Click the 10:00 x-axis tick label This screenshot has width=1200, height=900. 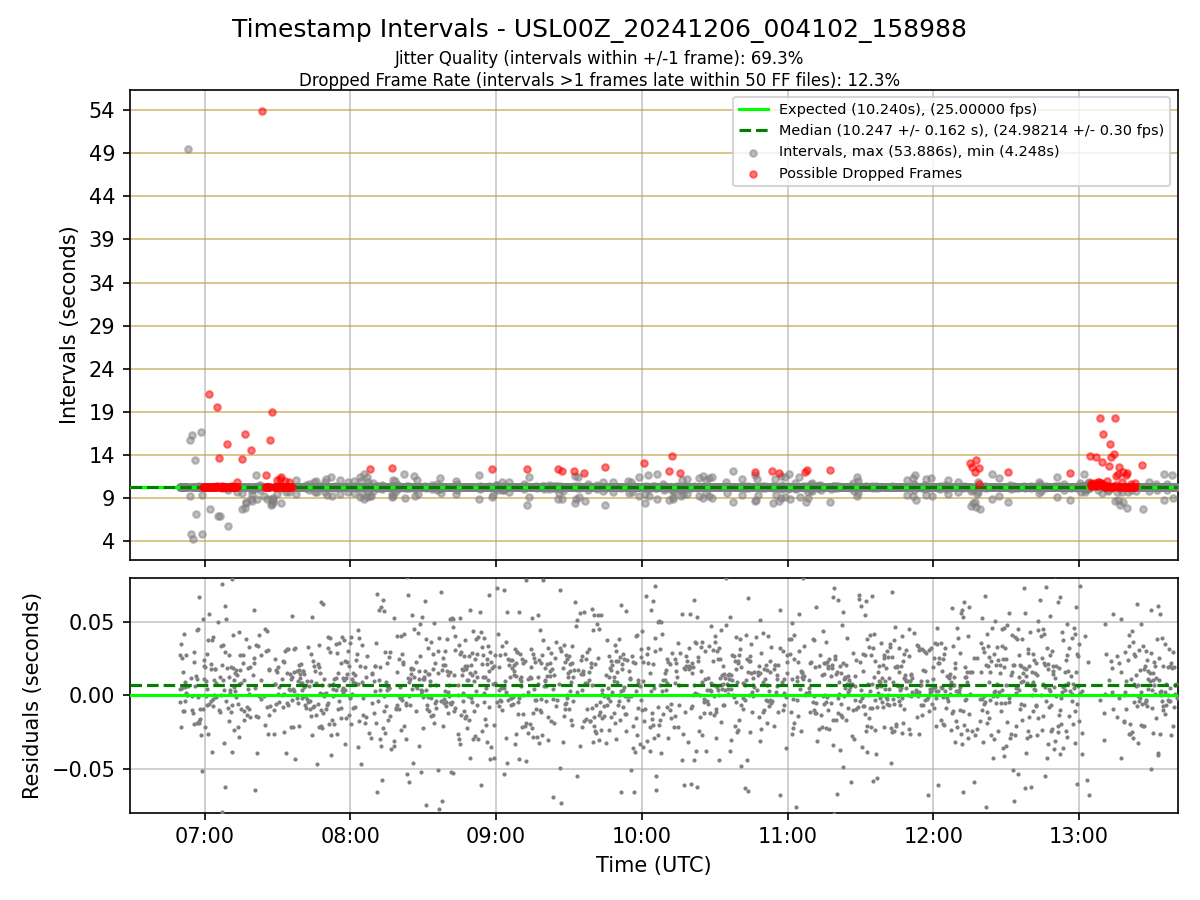642,834
